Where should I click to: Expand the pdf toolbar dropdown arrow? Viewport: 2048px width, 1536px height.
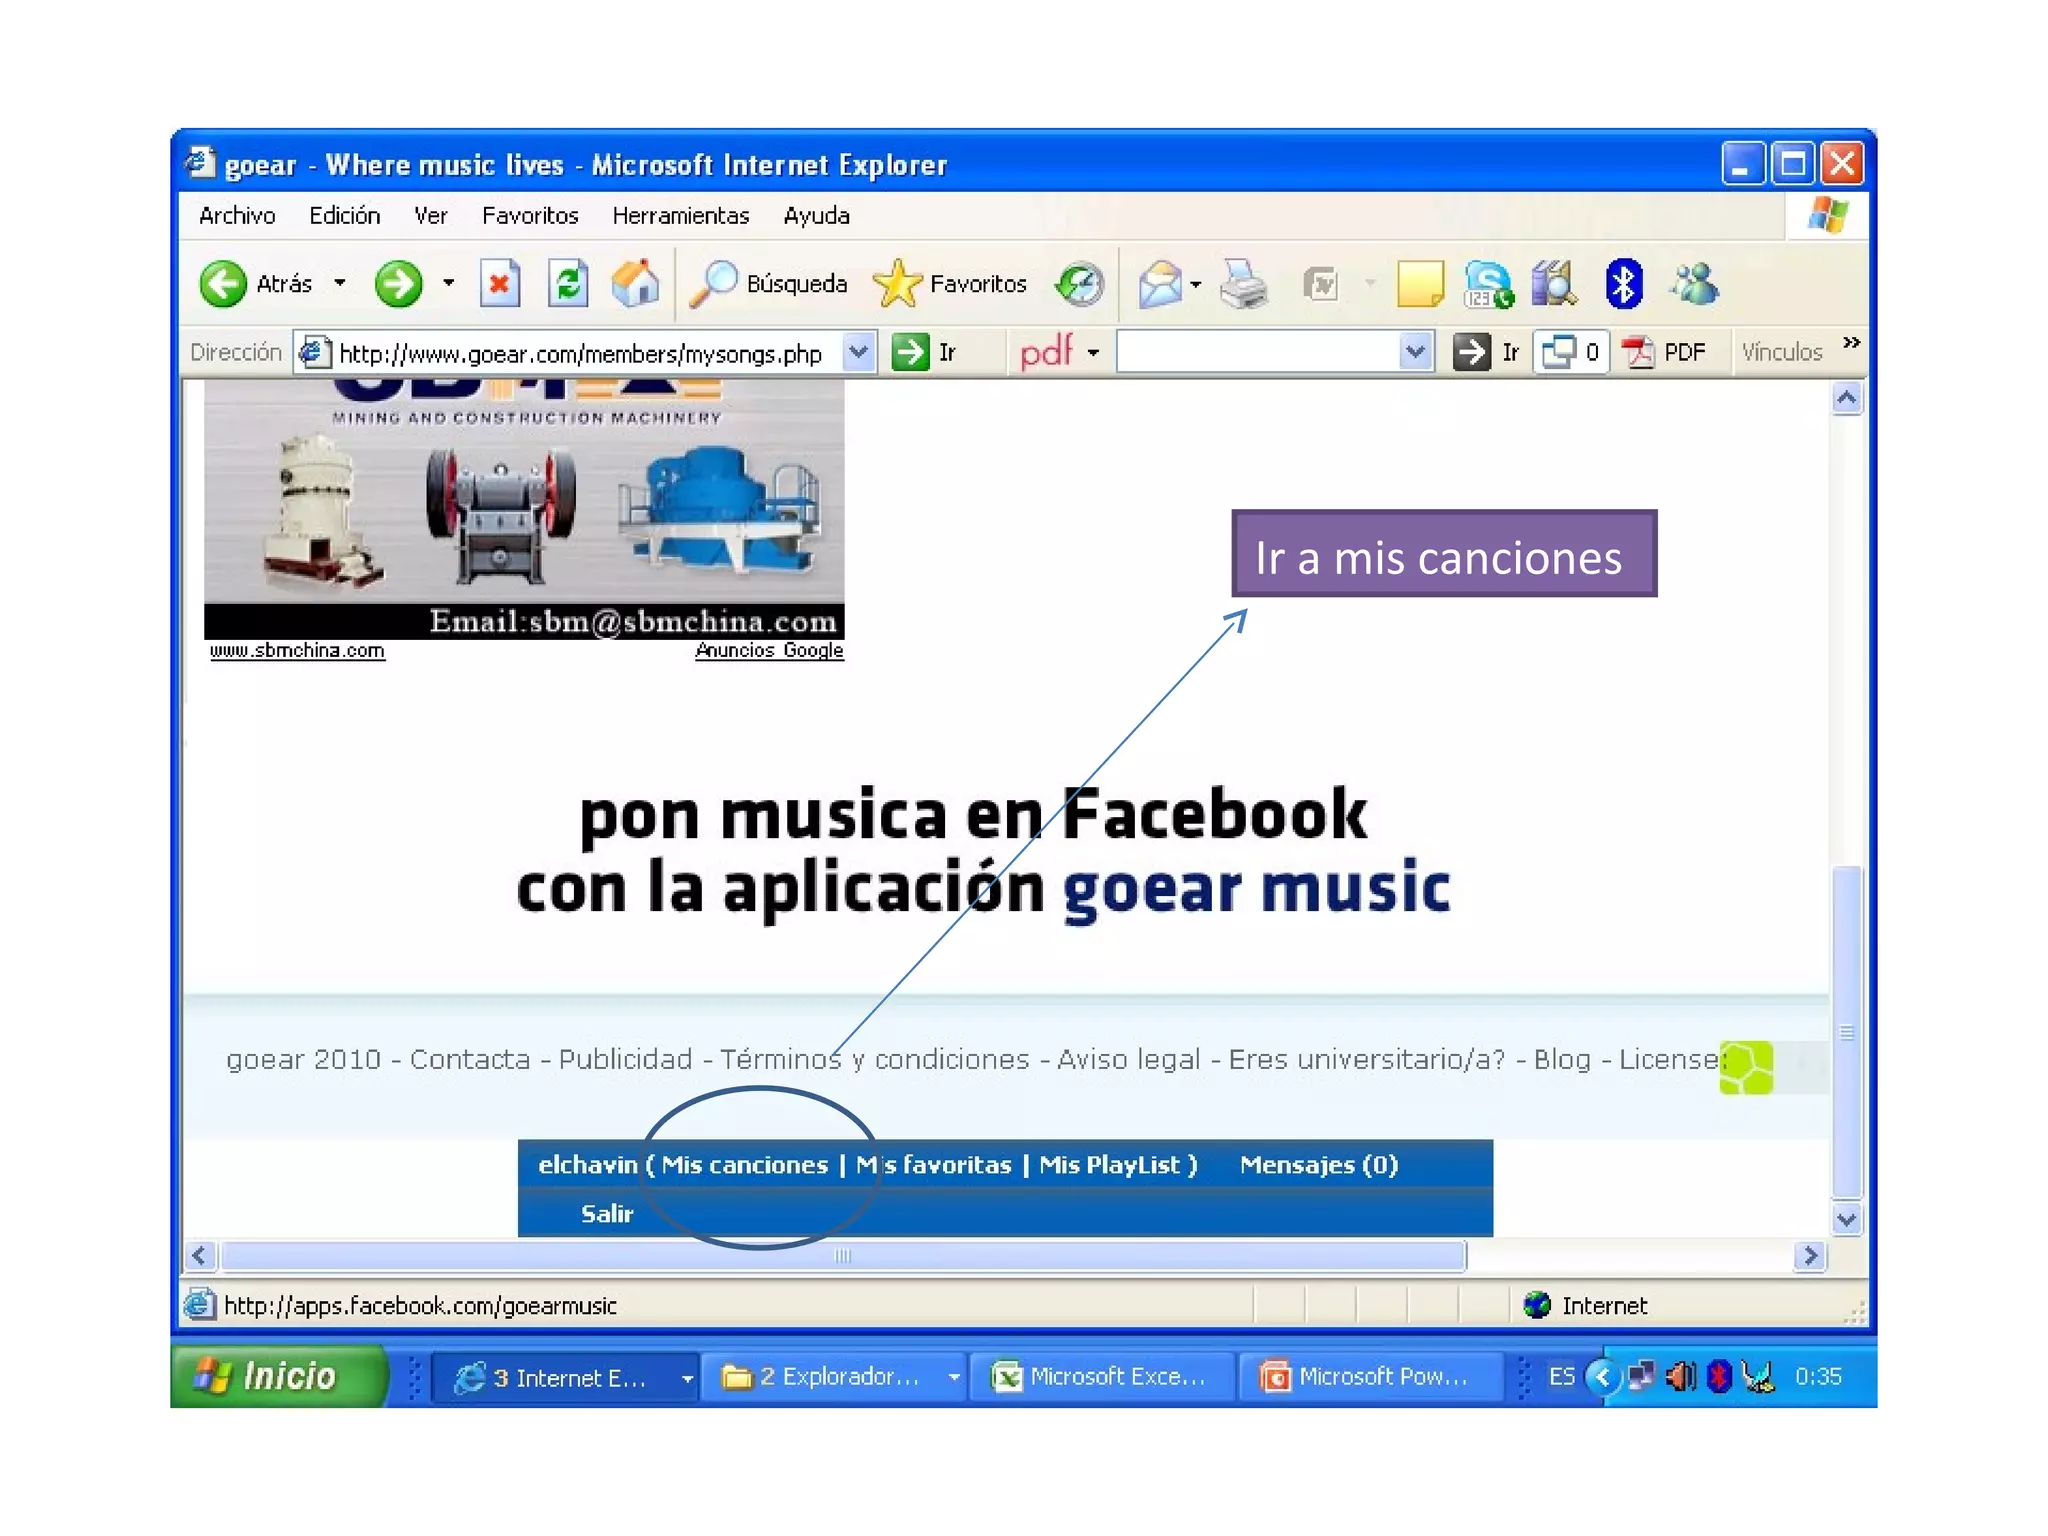(x=1093, y=352)
